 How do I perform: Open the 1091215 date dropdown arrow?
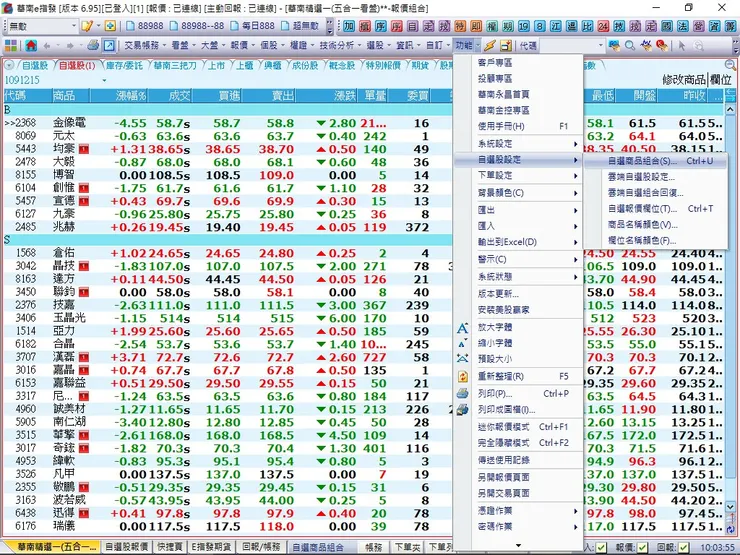point(104,80)
